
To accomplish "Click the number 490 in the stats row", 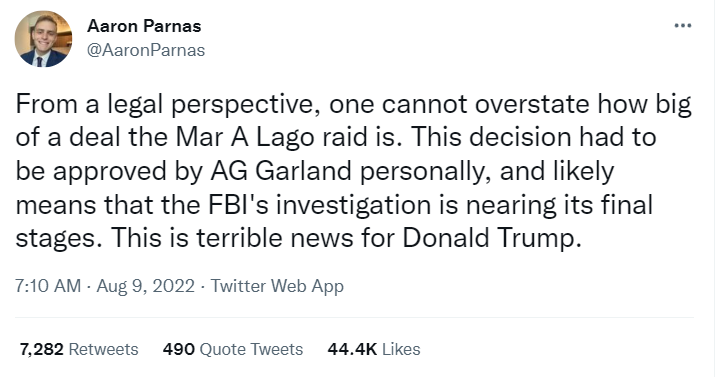I will click(179, 349).
